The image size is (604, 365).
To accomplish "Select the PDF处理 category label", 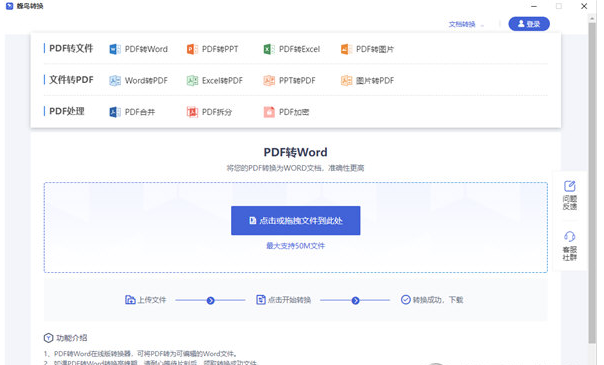I will pos(67,111).
